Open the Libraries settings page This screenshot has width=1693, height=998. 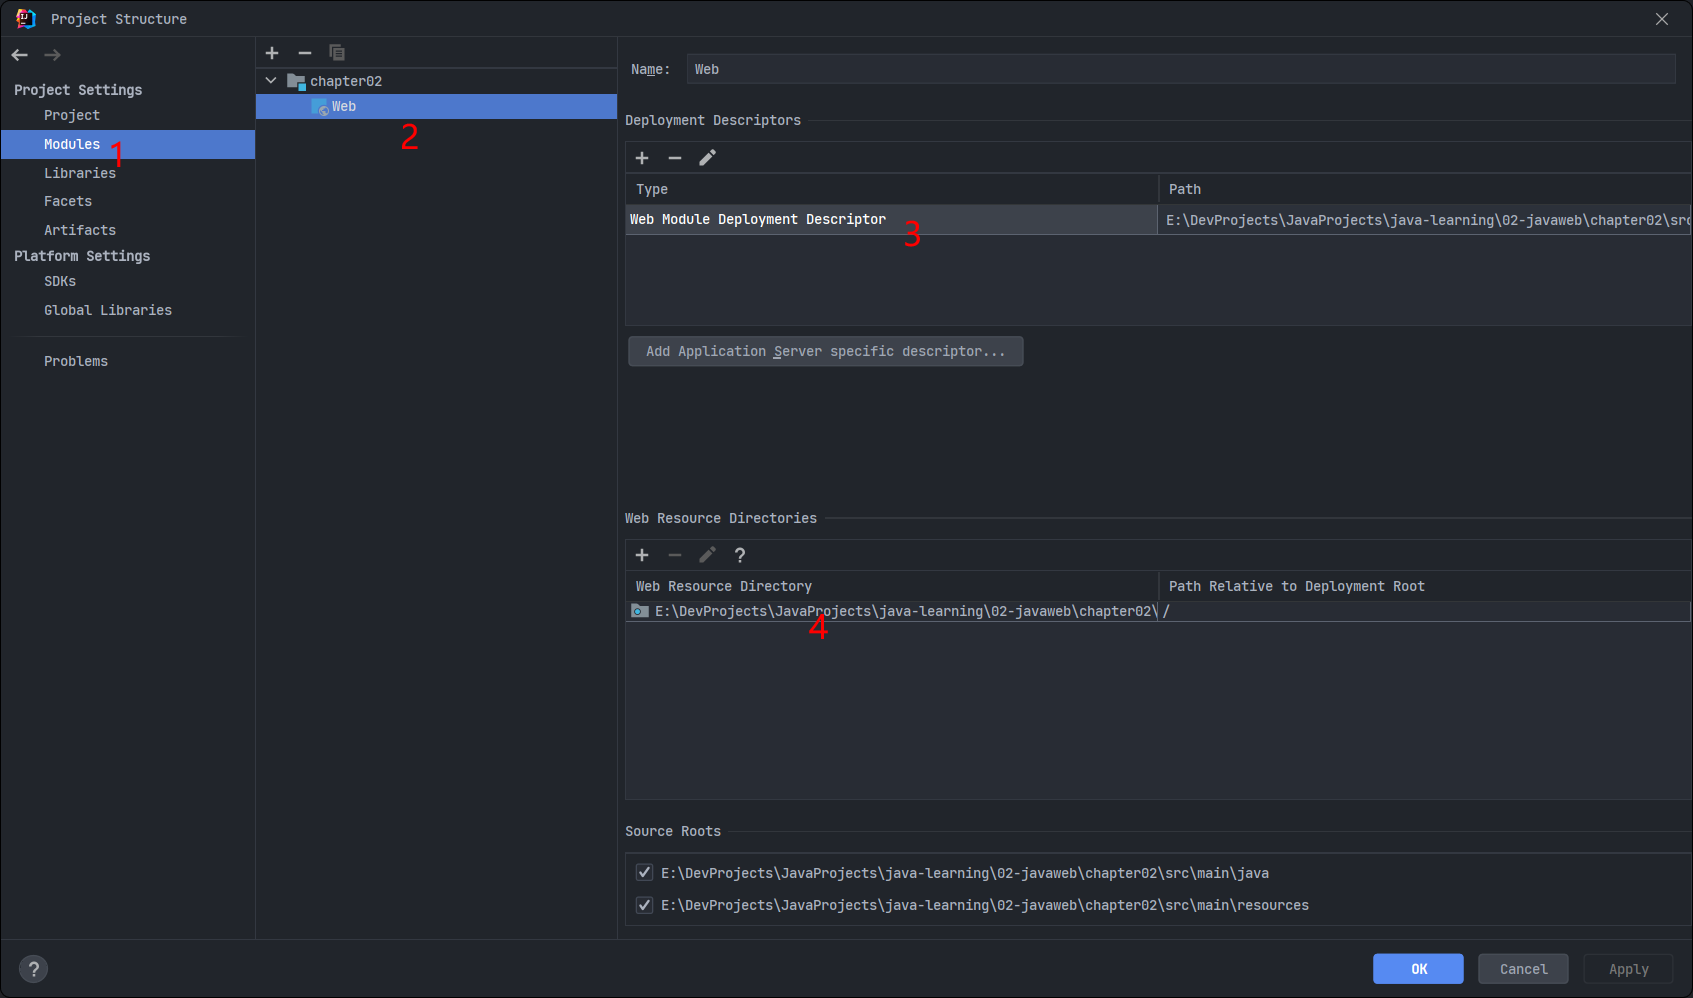(80, 173)
